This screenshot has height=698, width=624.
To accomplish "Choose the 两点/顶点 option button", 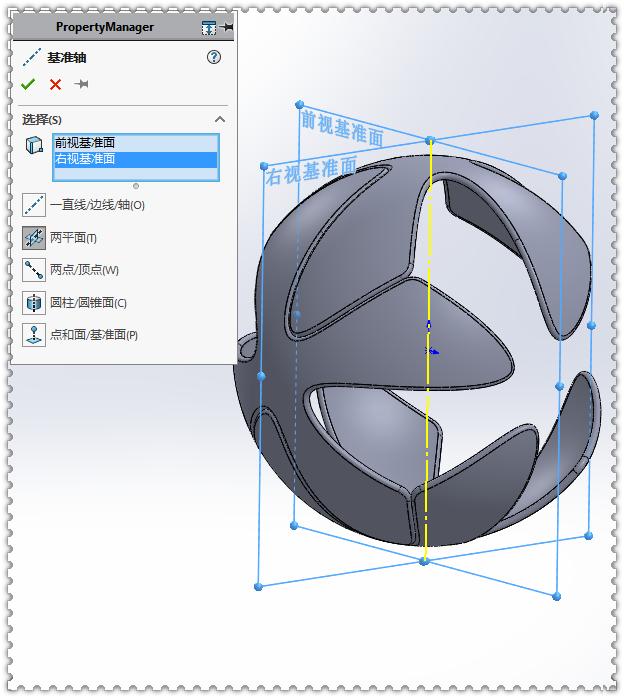I will pyautogui.click(x=34, y=270).
